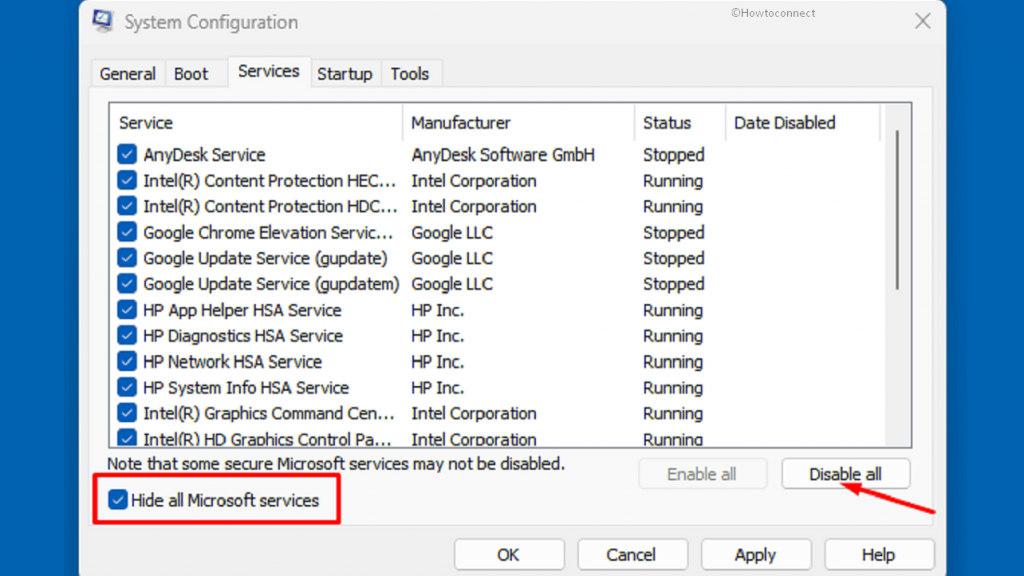Click Stopped status of Google Chrome Elevation
This screenshot has width=1024, height=576.
click(673, 232)
